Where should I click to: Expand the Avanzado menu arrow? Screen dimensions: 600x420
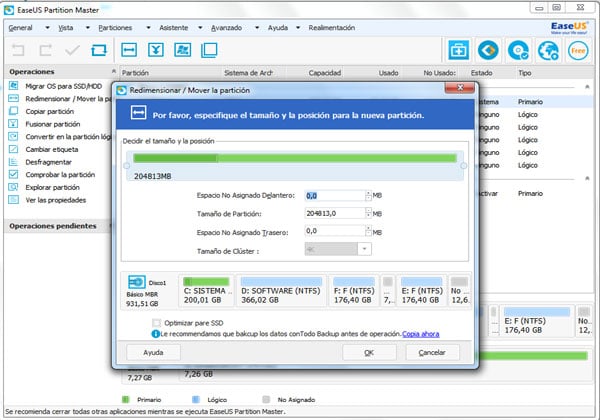(257, 28)
